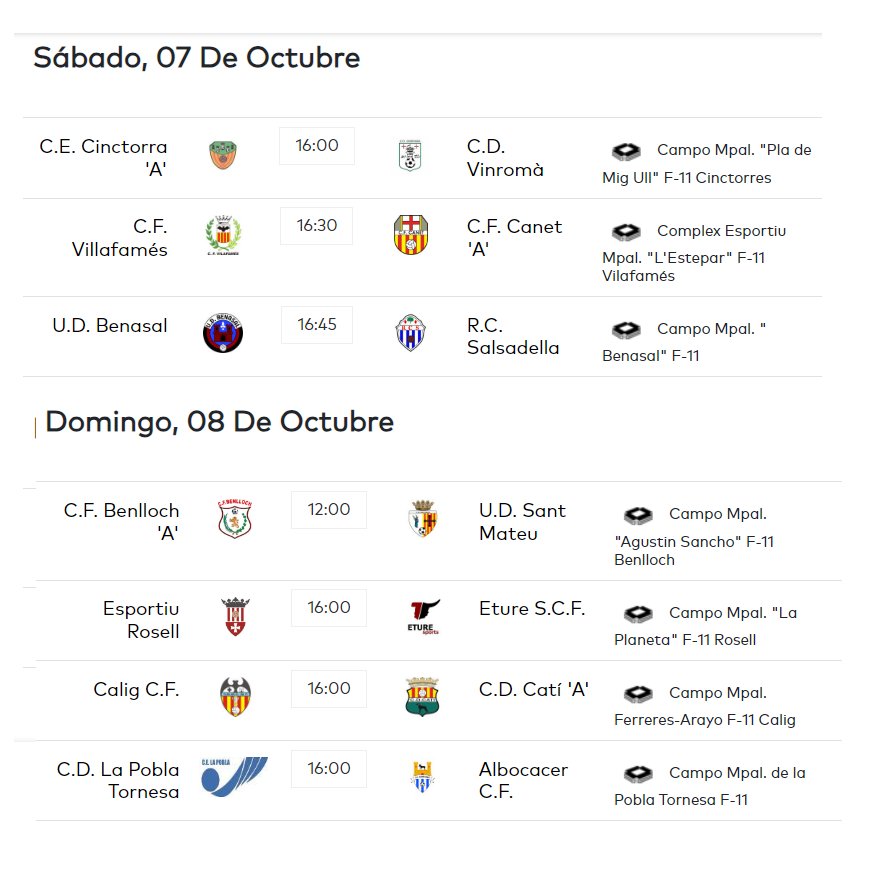This screenshot has height=870, width=892.
Task: Select the U.D. Sant Mateu crest
Action: click(423, 518)
